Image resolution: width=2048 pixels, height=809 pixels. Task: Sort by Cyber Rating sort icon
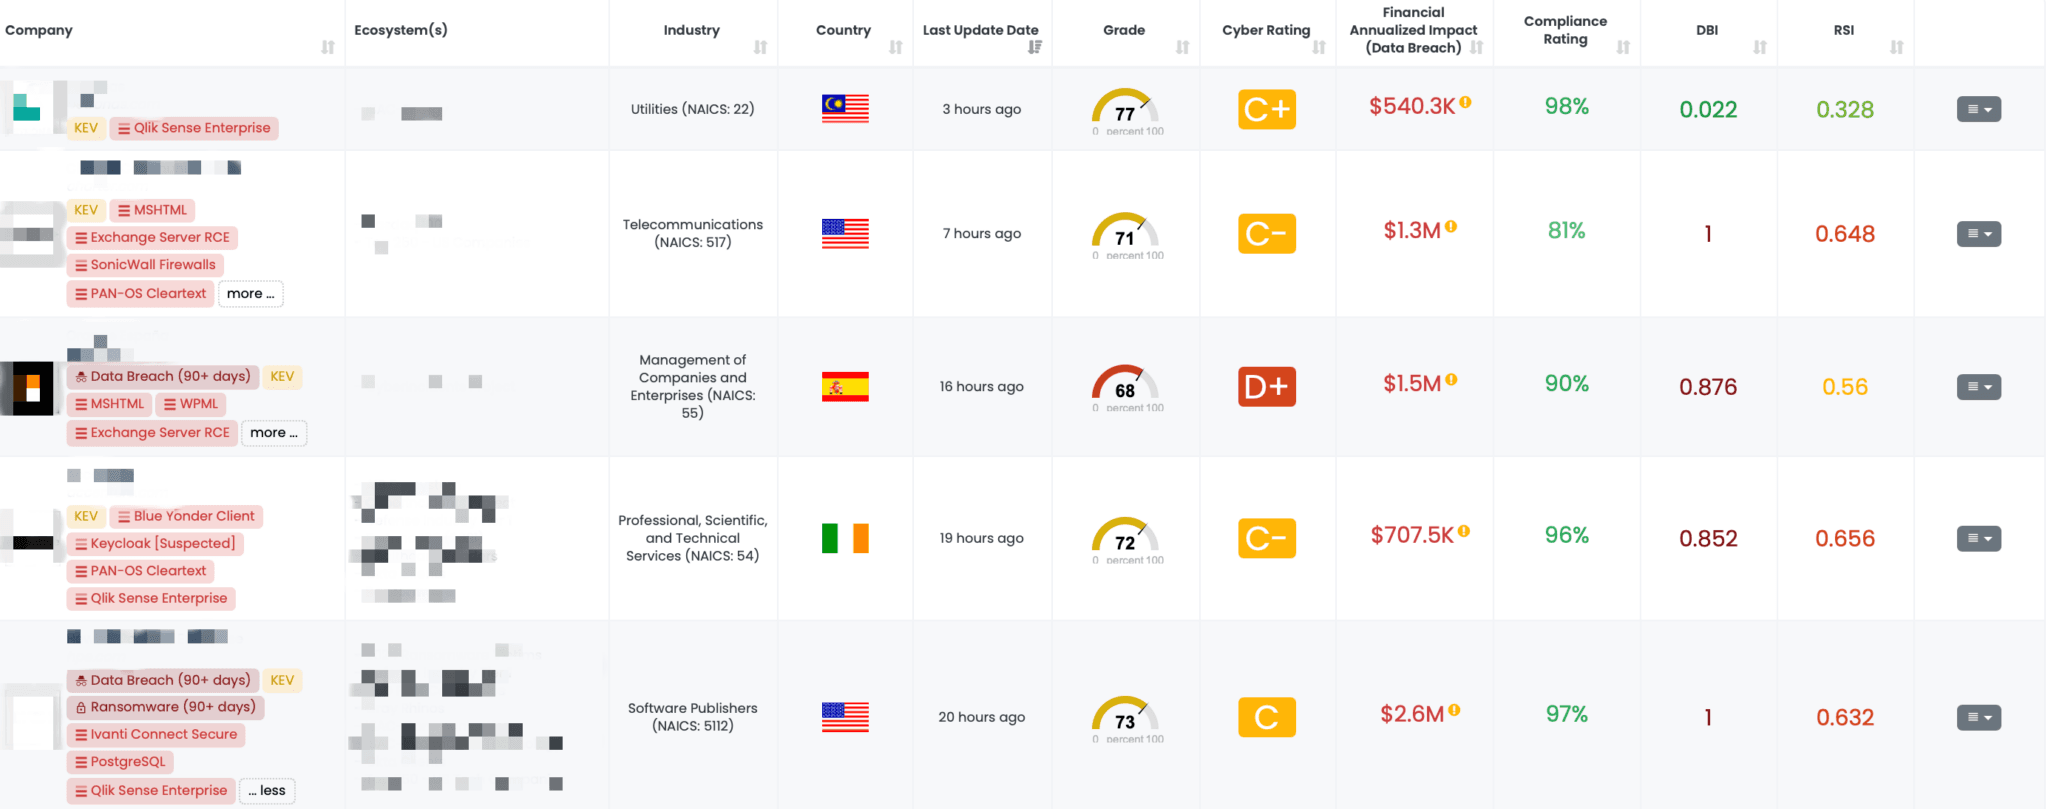pyautogui.click(x=1319, y=47)
